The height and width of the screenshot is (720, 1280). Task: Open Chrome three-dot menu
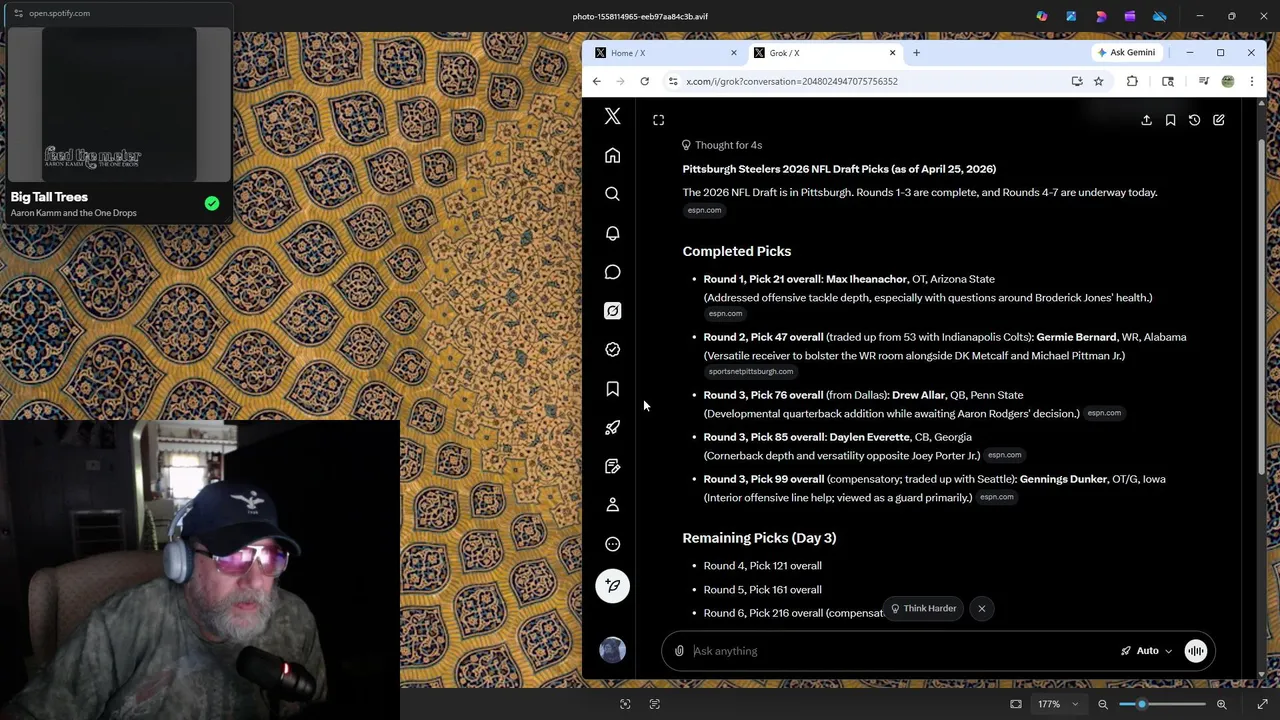point(1251,81)
